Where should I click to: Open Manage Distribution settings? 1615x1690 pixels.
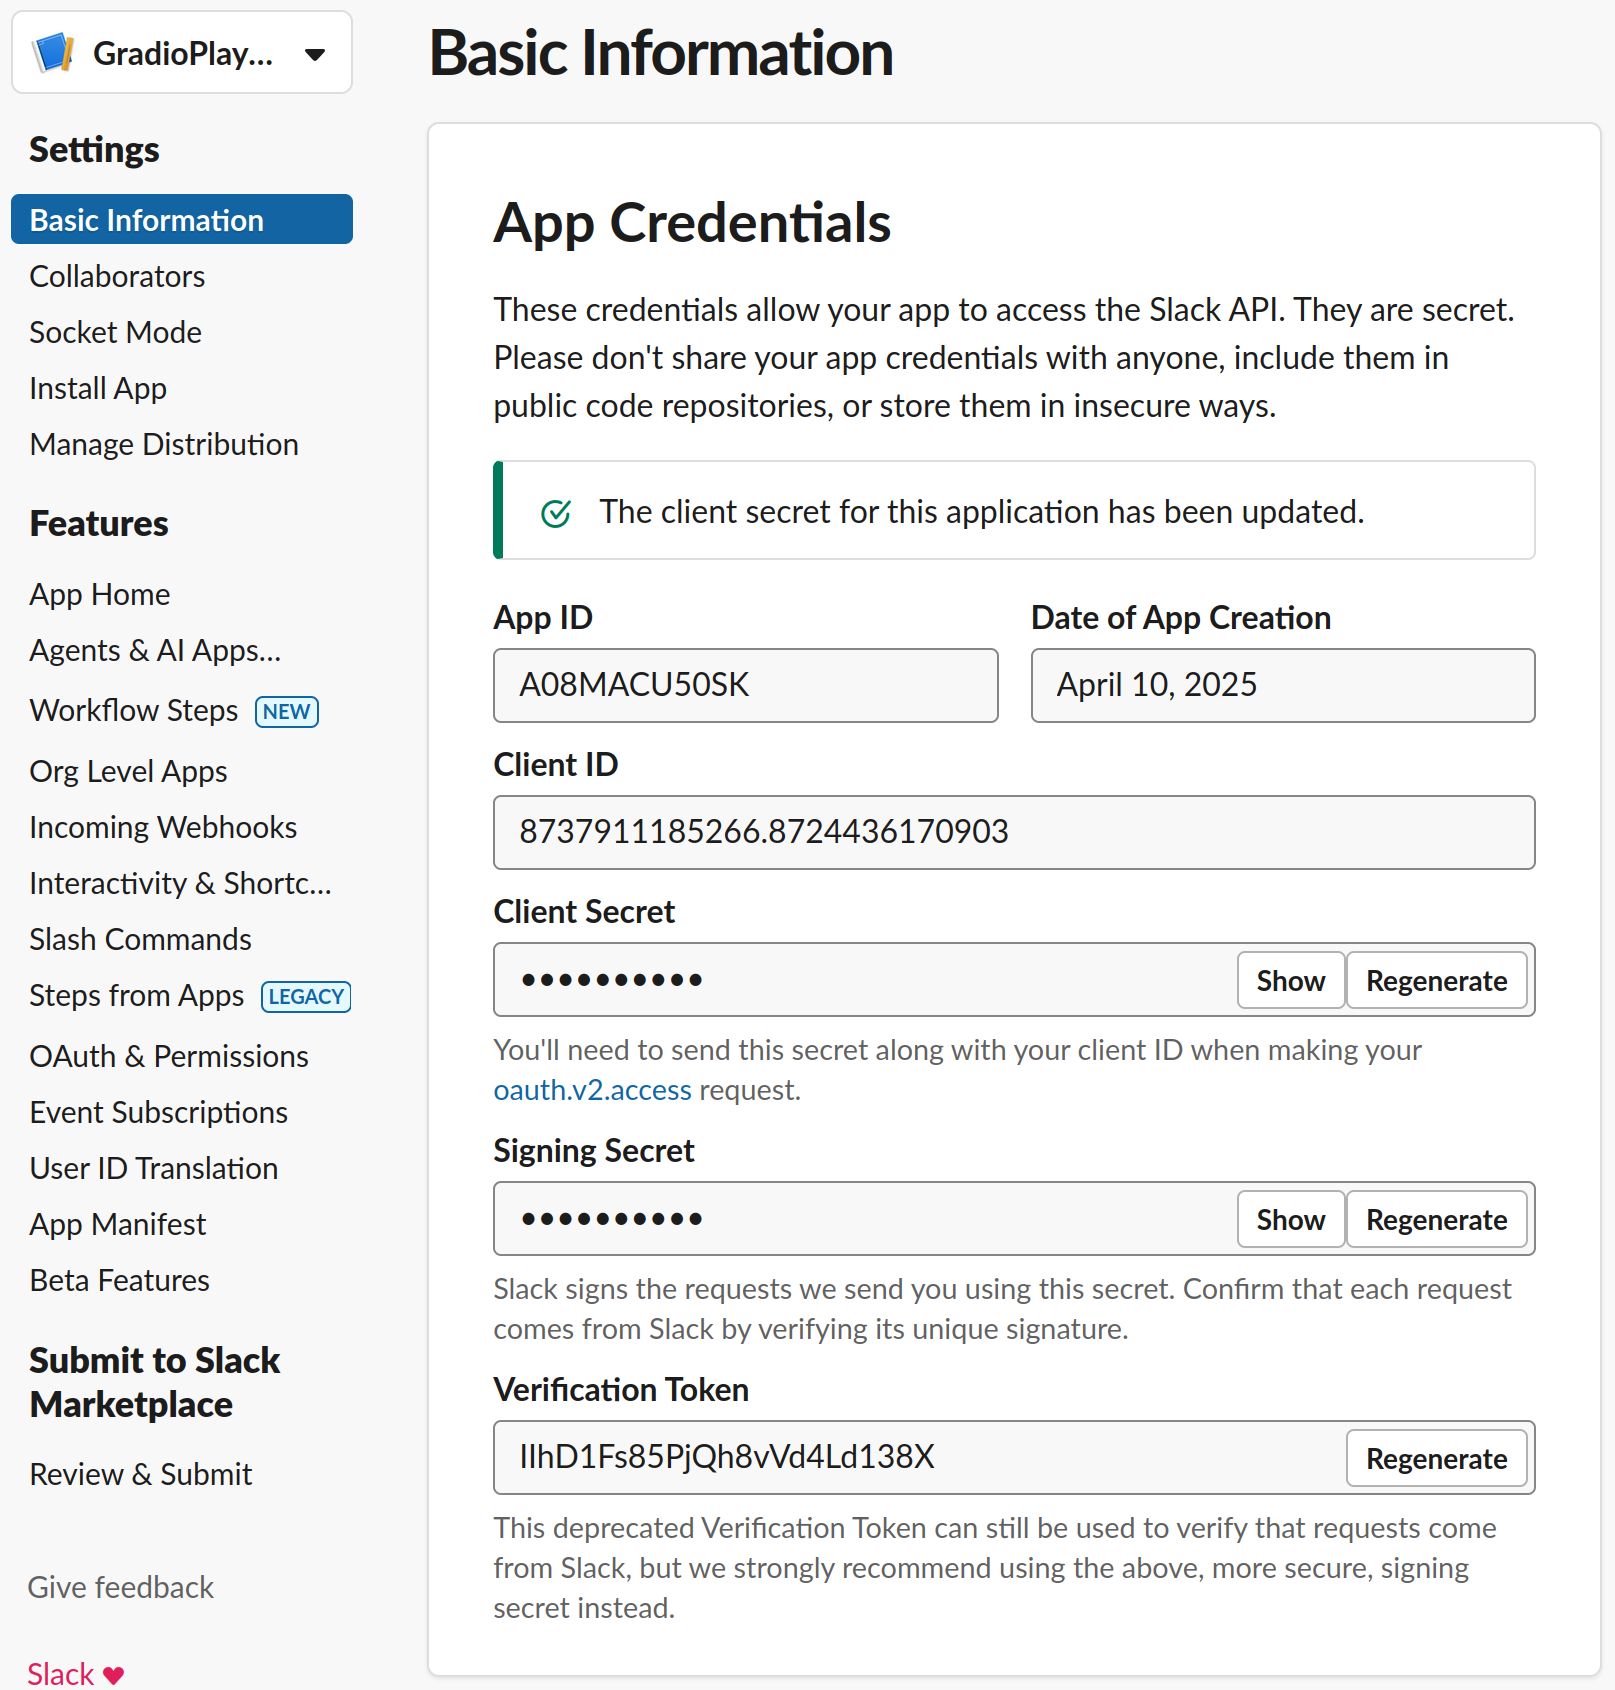click(x=164, y=444)
